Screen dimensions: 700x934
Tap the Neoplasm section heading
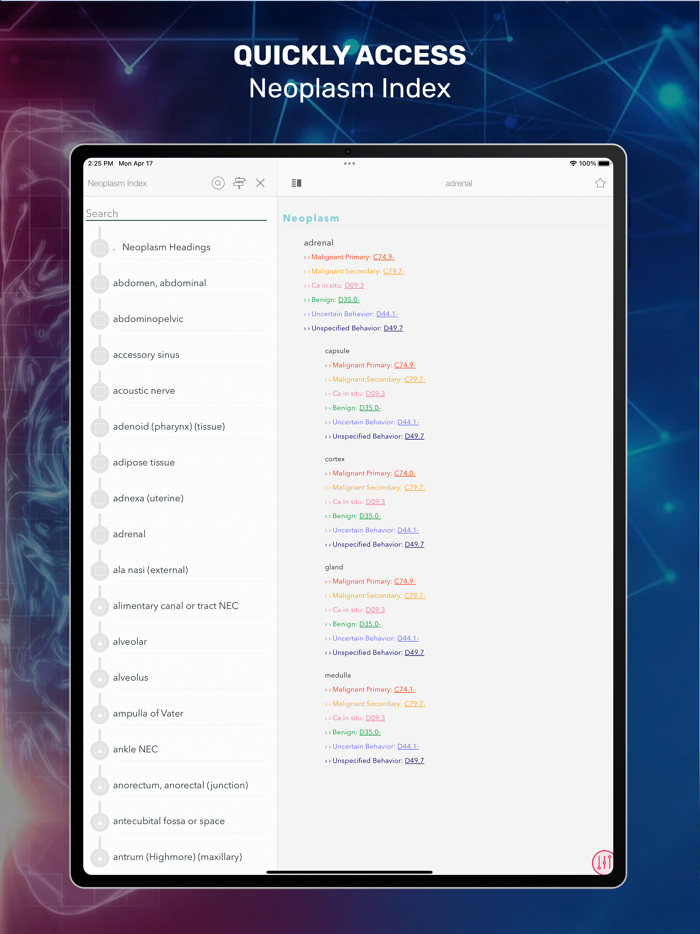click(311, 218)
